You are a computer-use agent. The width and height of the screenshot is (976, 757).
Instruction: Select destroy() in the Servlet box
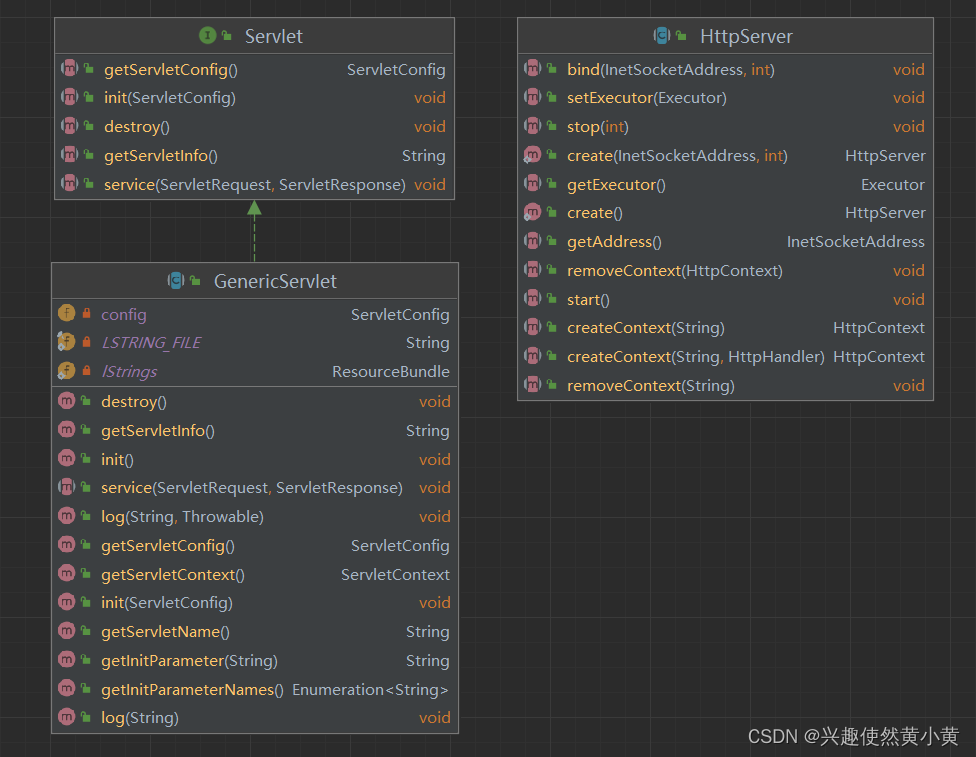pos(136,126)
